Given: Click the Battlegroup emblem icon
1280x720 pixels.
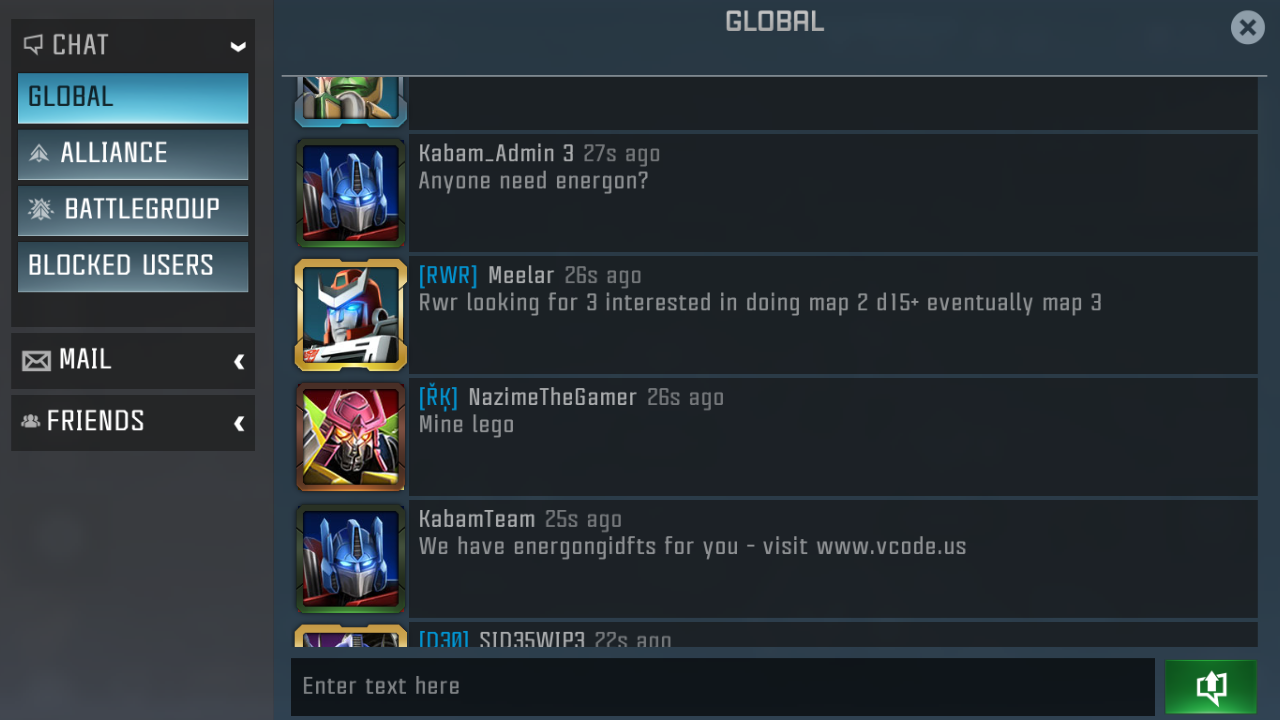Looking at the screenshot, I should coord(41,209).
